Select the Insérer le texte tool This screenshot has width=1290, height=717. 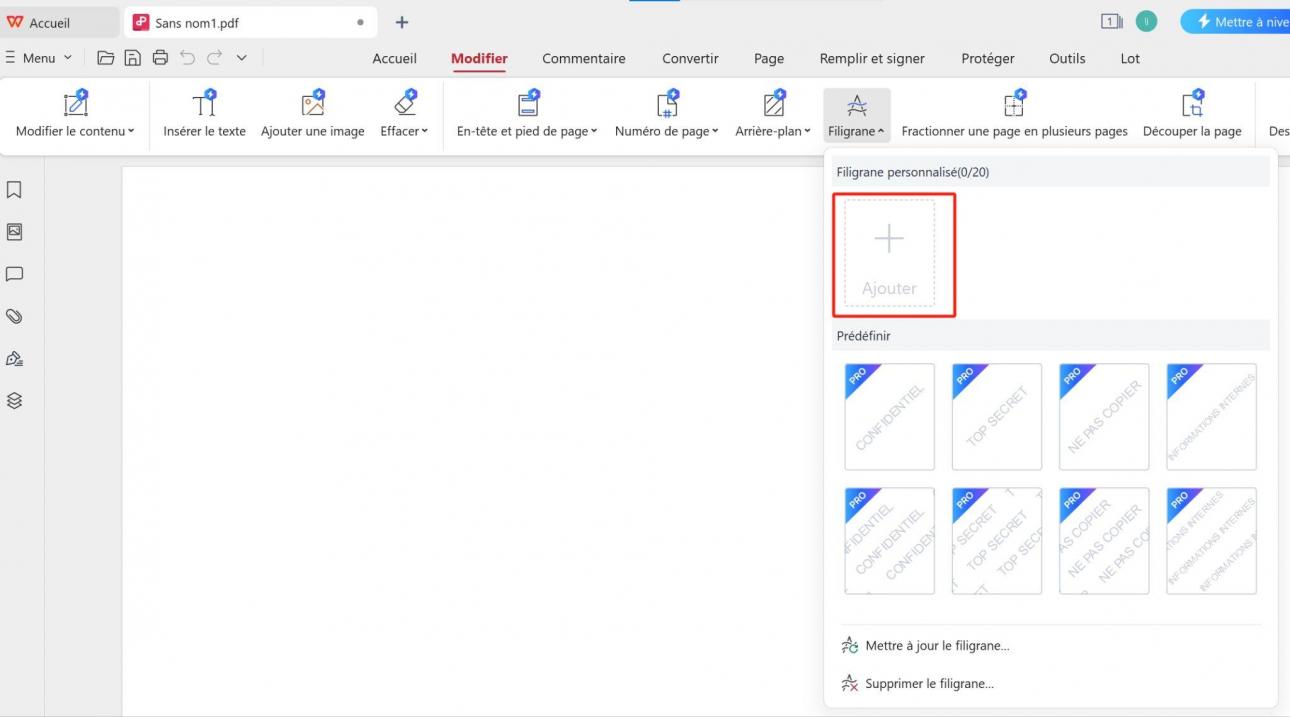point(204,114)
